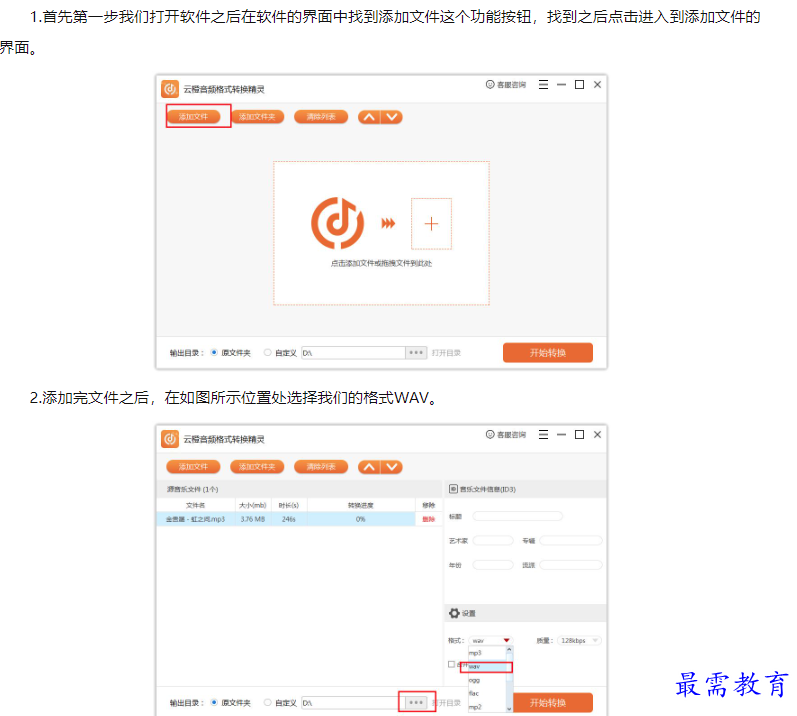Click format list scrollbar down arrow

point(509,708)
